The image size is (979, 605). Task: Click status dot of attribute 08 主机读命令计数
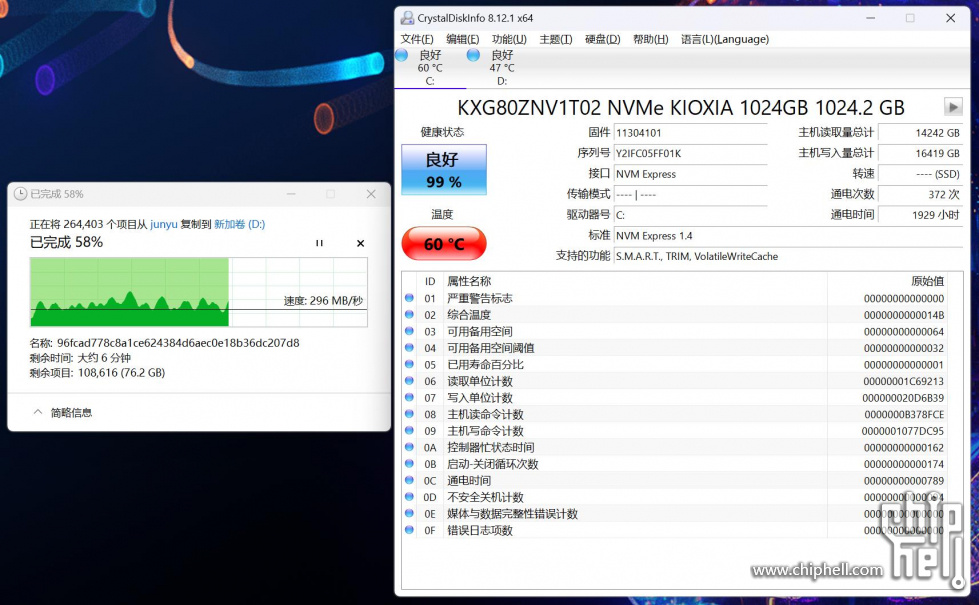(x=410, y=414)
